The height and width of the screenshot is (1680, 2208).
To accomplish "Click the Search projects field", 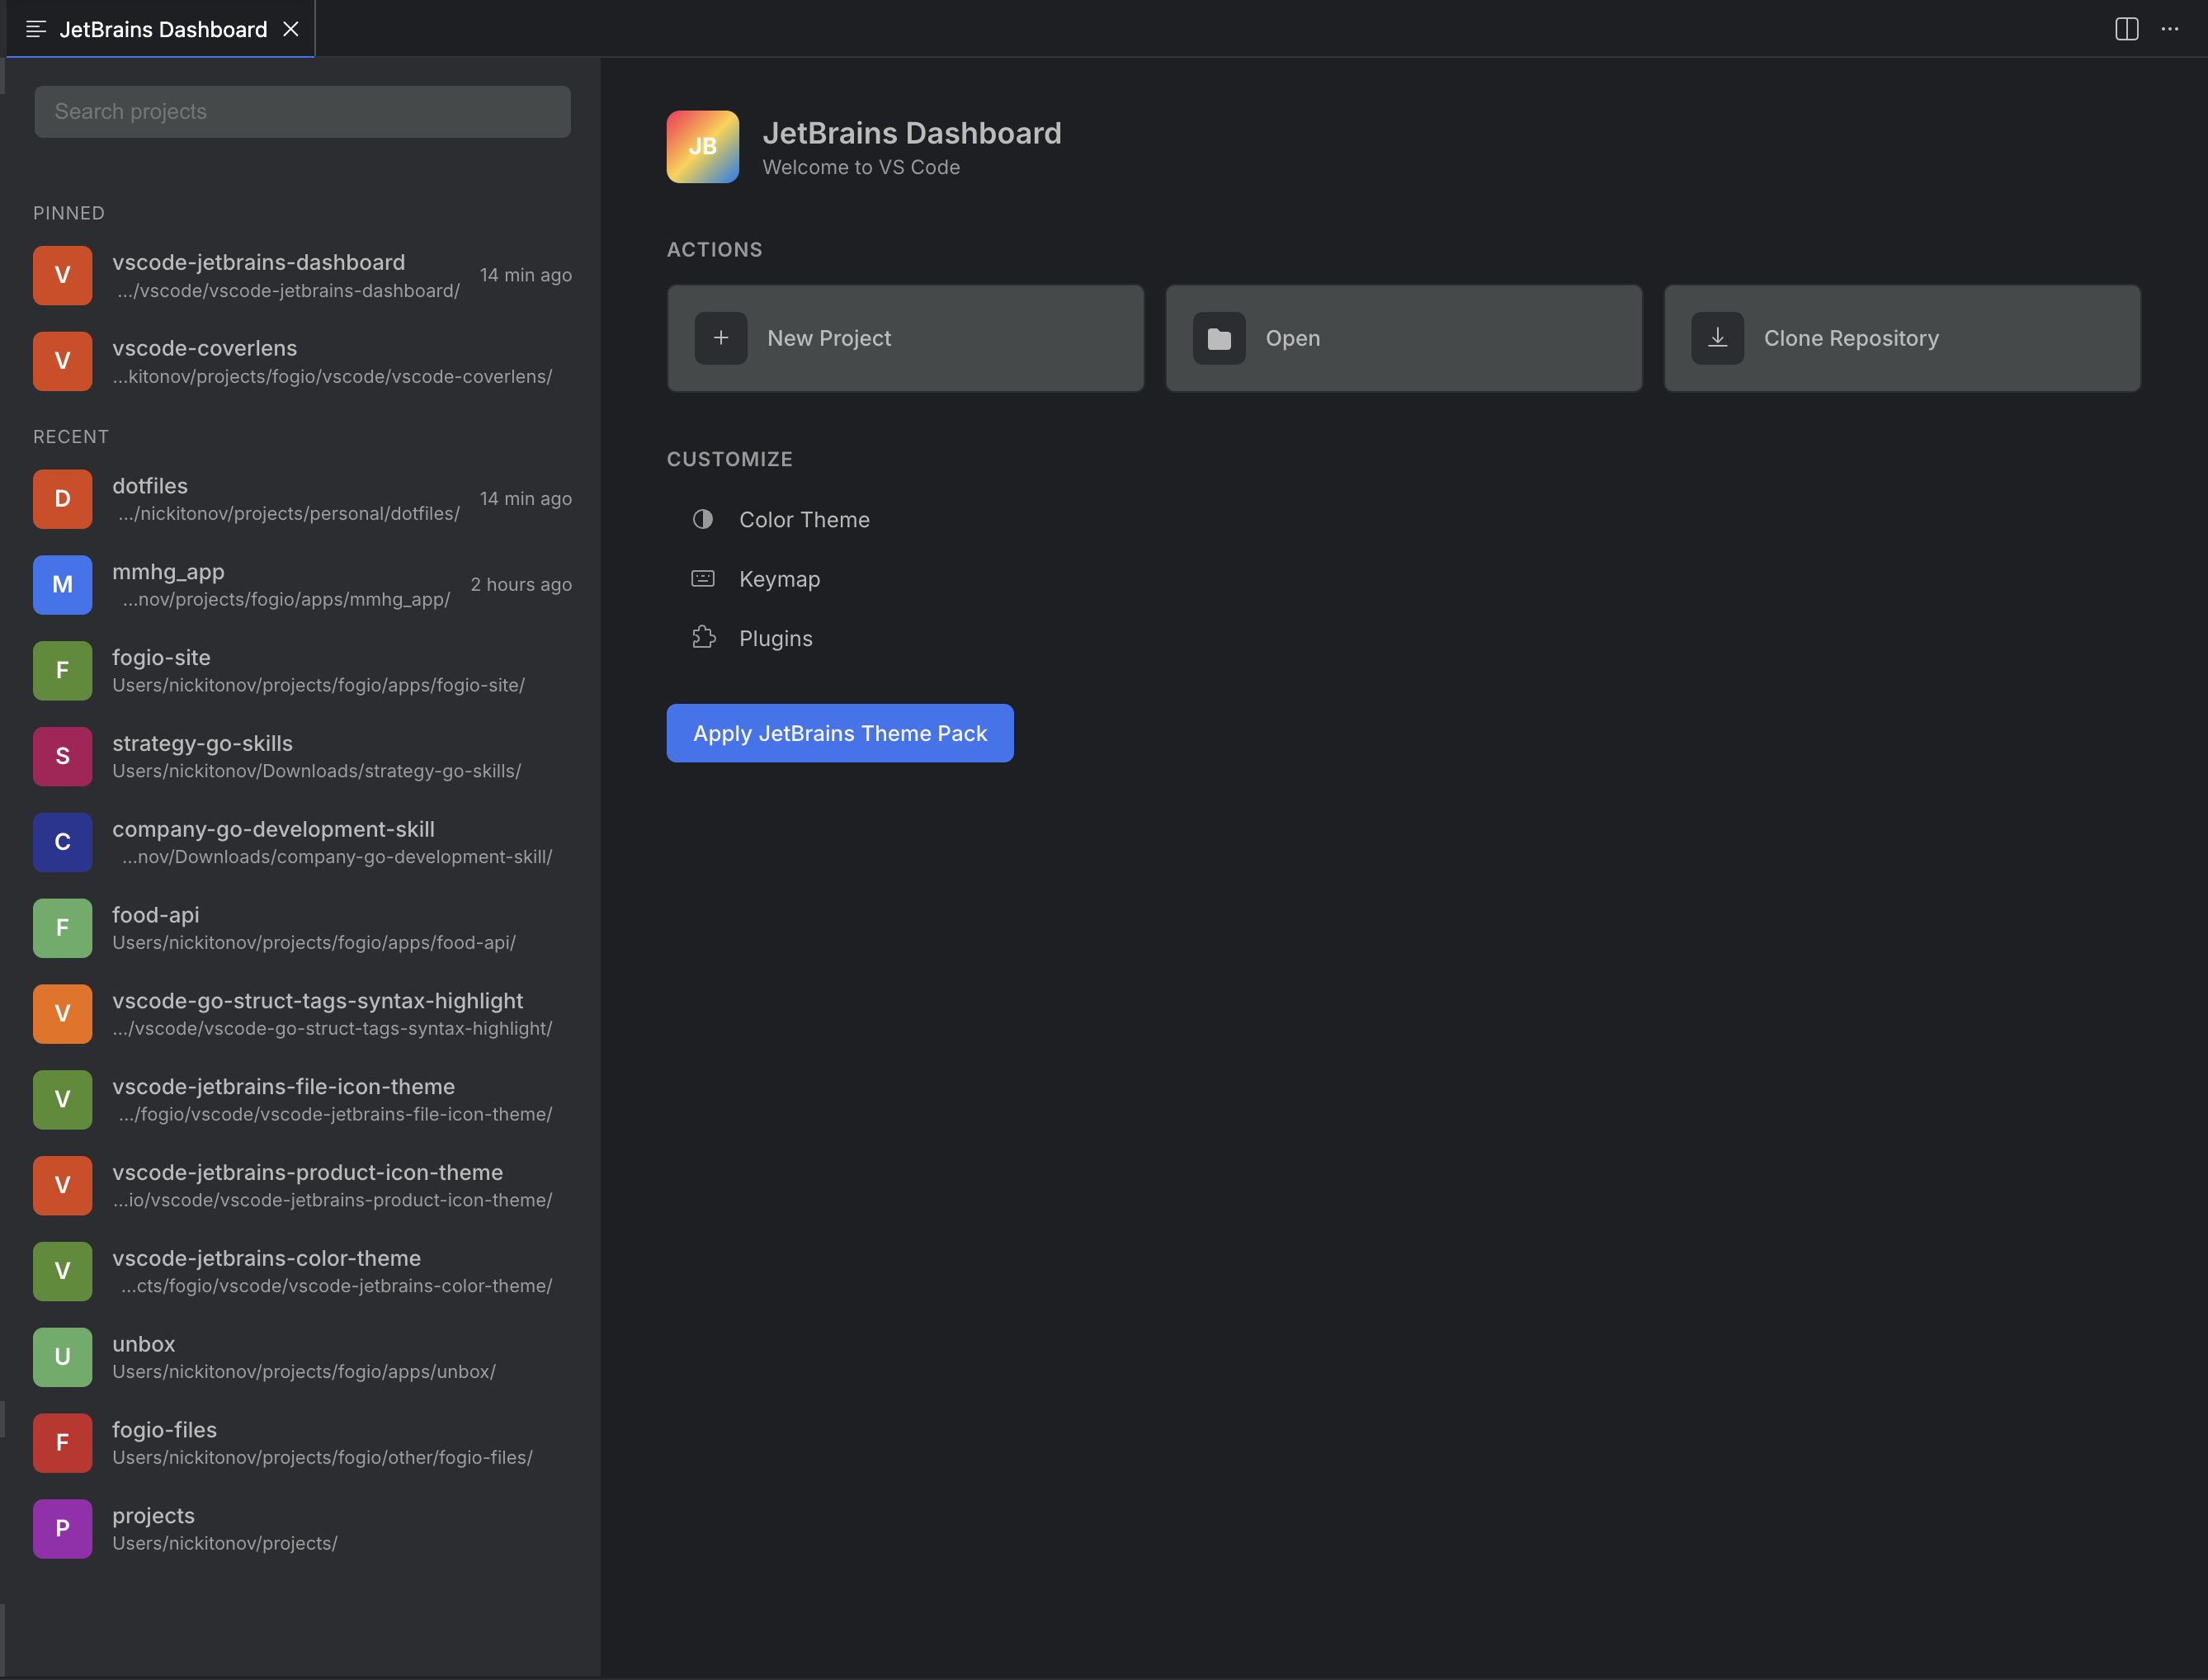I will 302,112.
